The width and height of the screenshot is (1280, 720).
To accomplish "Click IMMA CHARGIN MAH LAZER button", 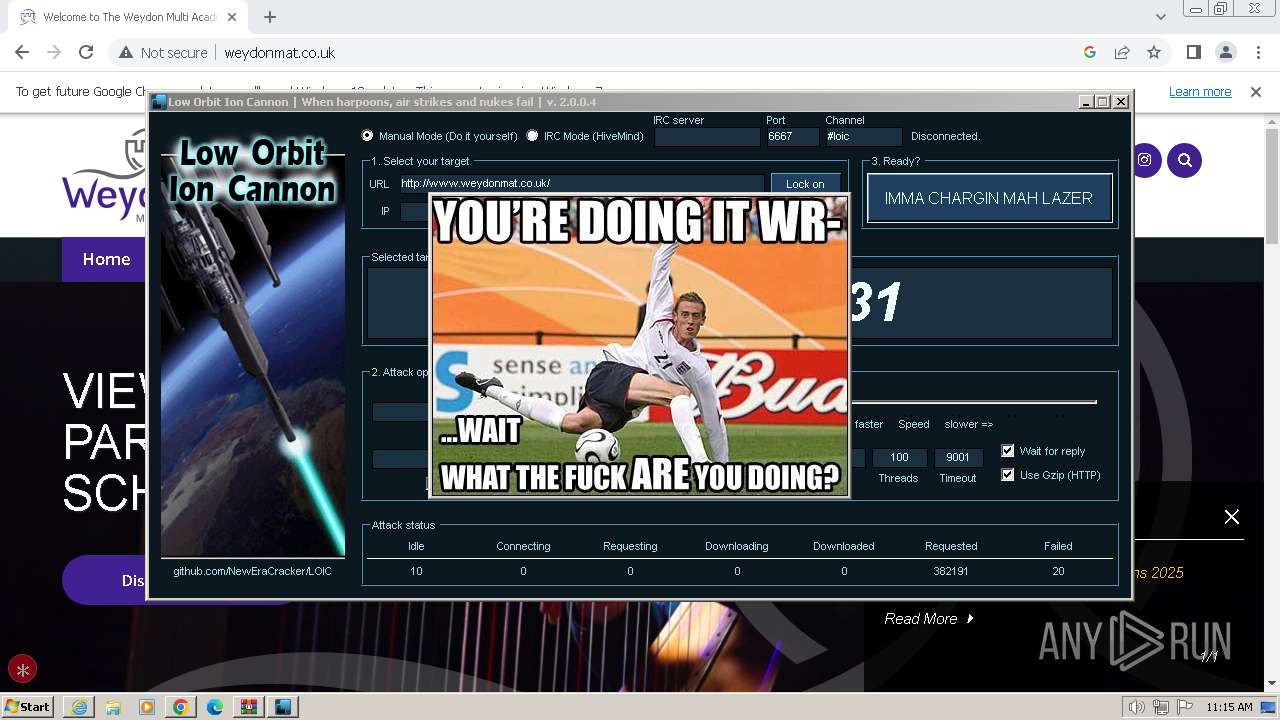I will 989,198.
